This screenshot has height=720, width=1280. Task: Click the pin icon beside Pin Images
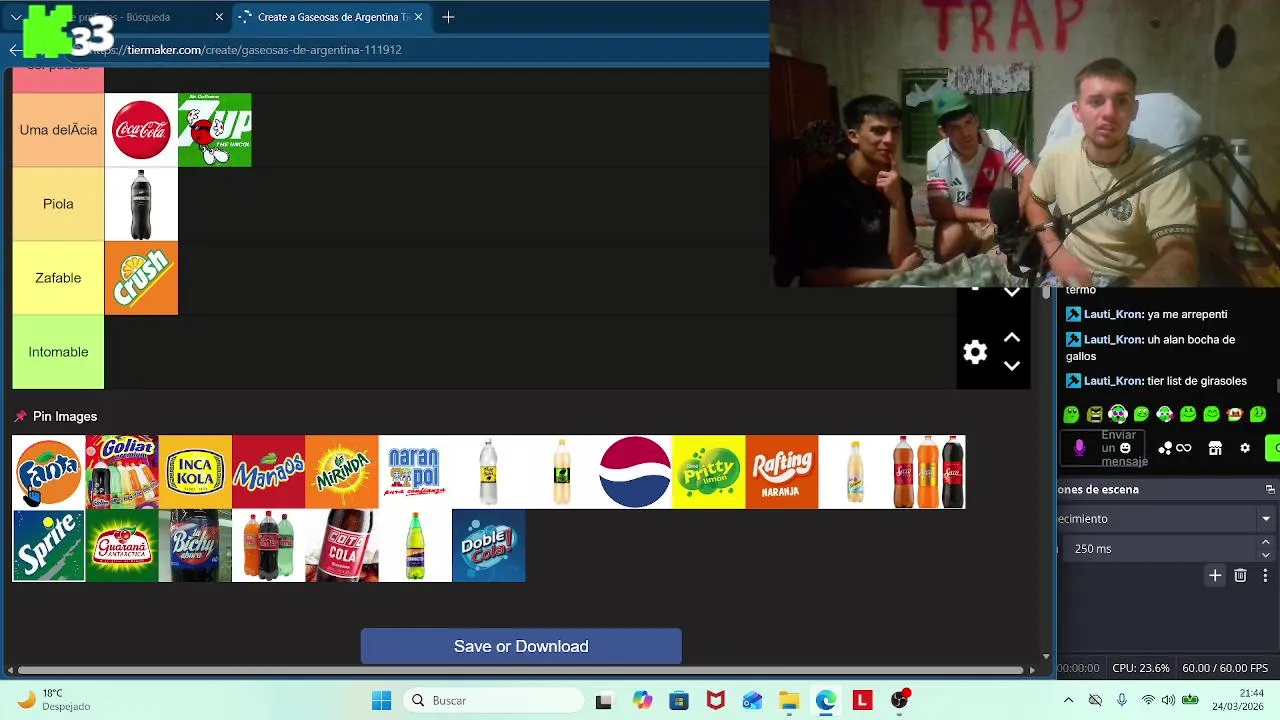click(x=20, y=416)
